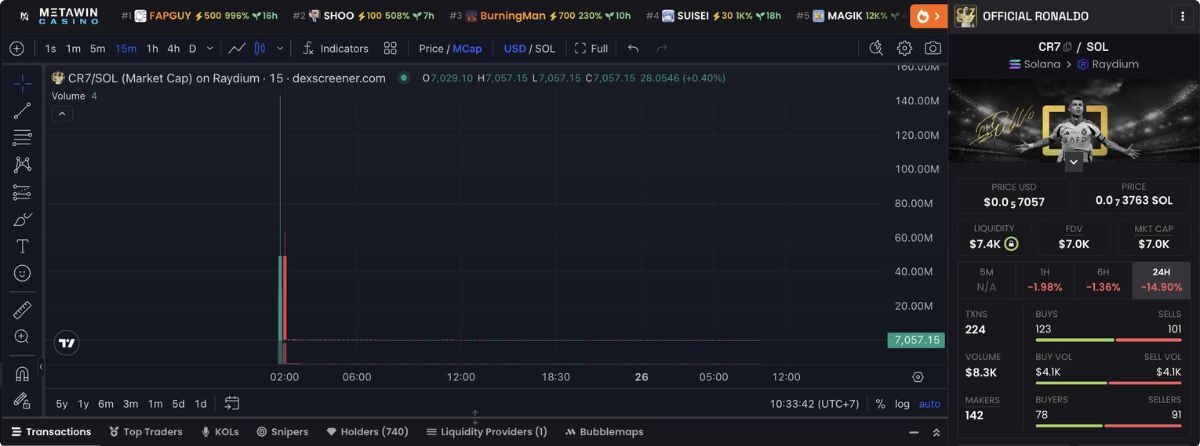Image resolution: width=1200 pixels, height=446 pixels.
Task: Open the Bubblemaps tab
Action: [604, 432]
